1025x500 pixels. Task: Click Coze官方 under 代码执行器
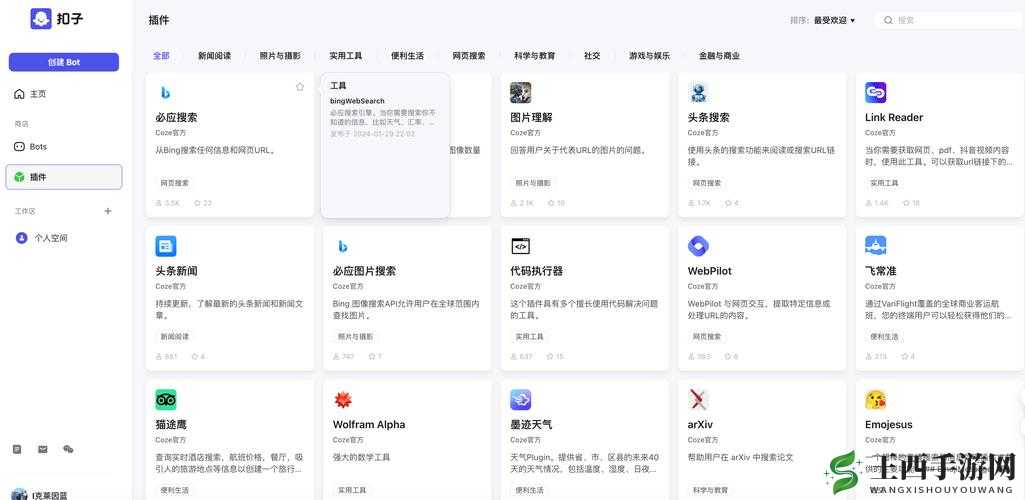[x=526, y=286]
